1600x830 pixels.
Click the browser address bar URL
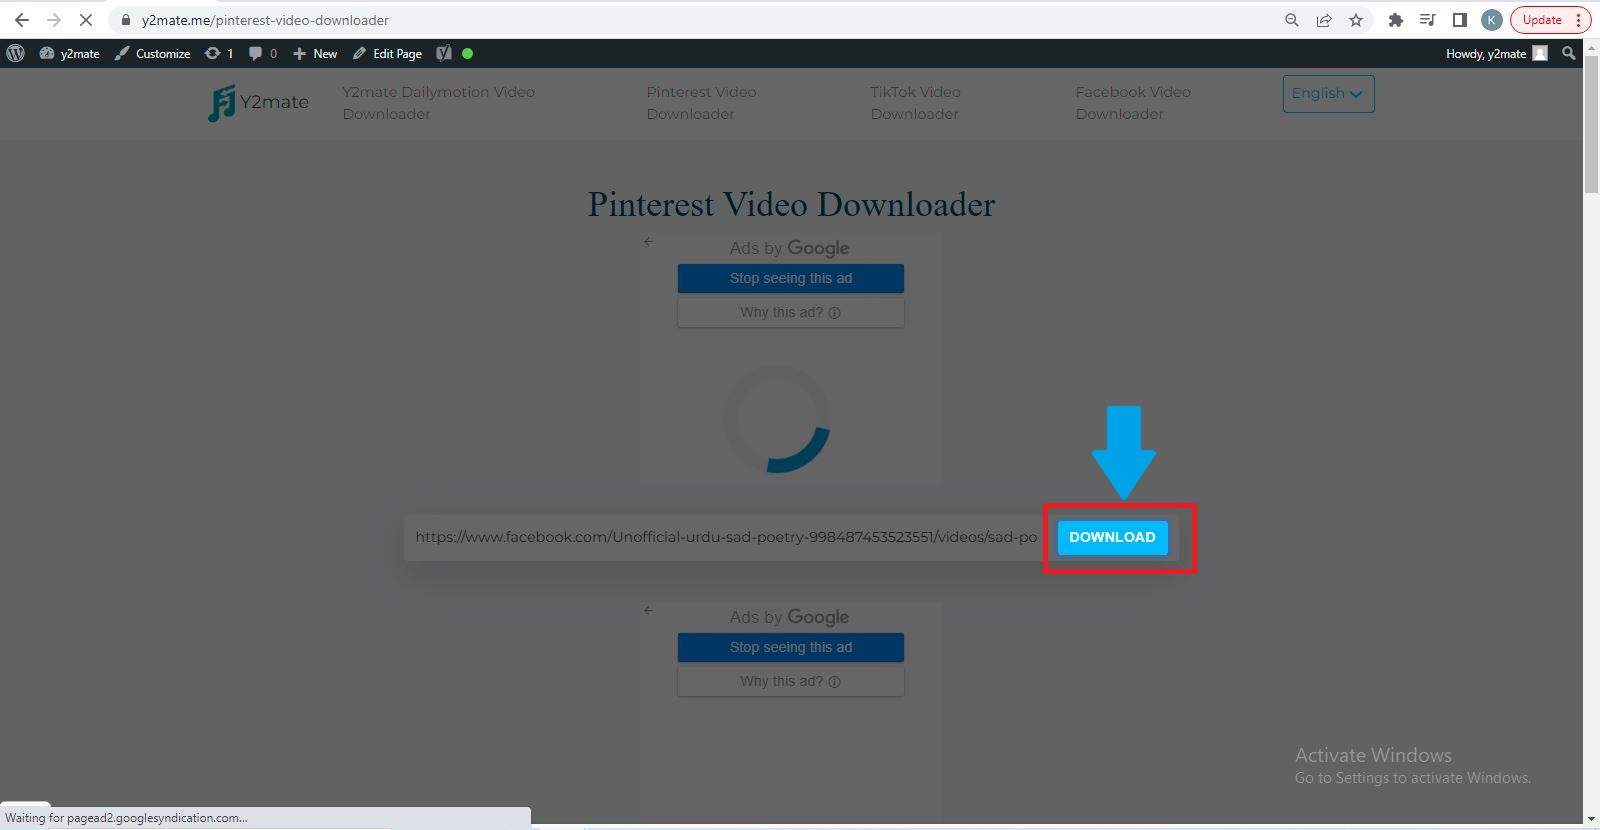click(x=265, y=20)
